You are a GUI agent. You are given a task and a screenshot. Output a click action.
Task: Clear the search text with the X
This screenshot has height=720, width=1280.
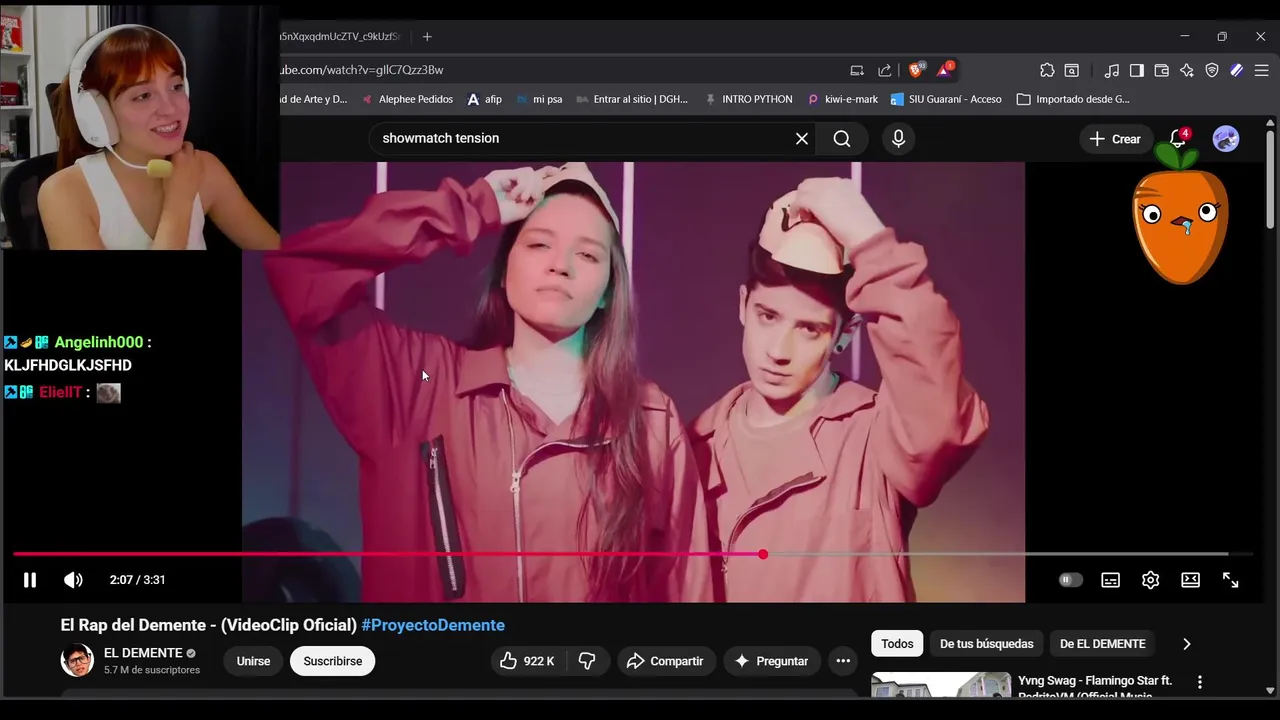(x=801, y=138)
